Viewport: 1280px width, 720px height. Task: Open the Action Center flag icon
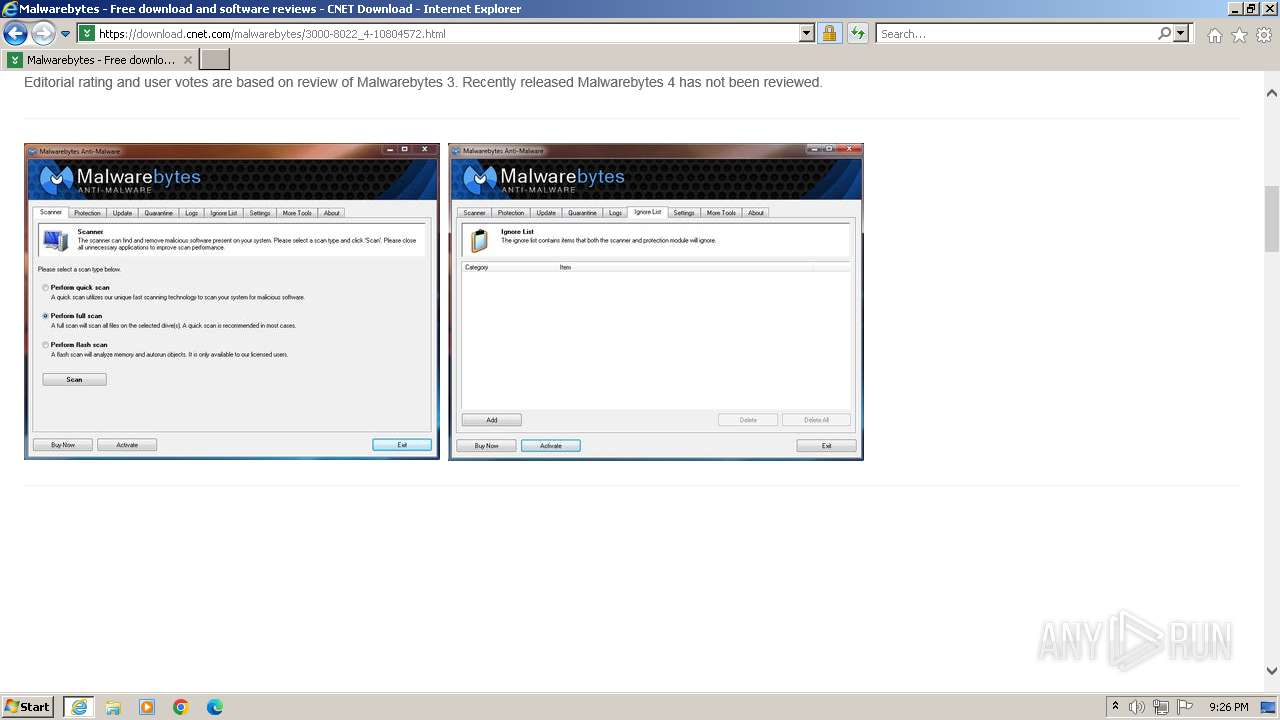[x=1185, y=707]
